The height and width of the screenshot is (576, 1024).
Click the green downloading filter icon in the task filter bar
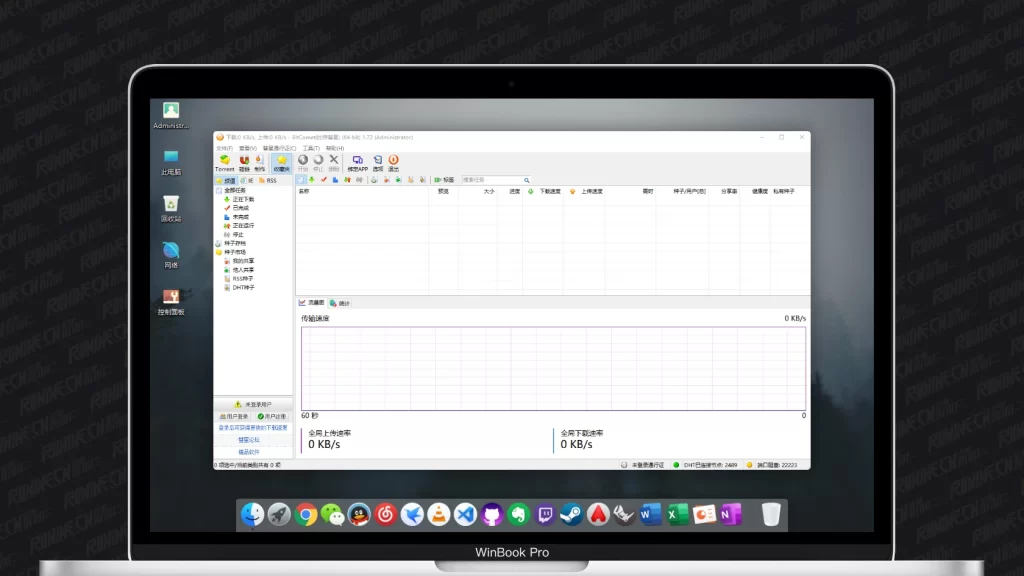coord(312,180)
